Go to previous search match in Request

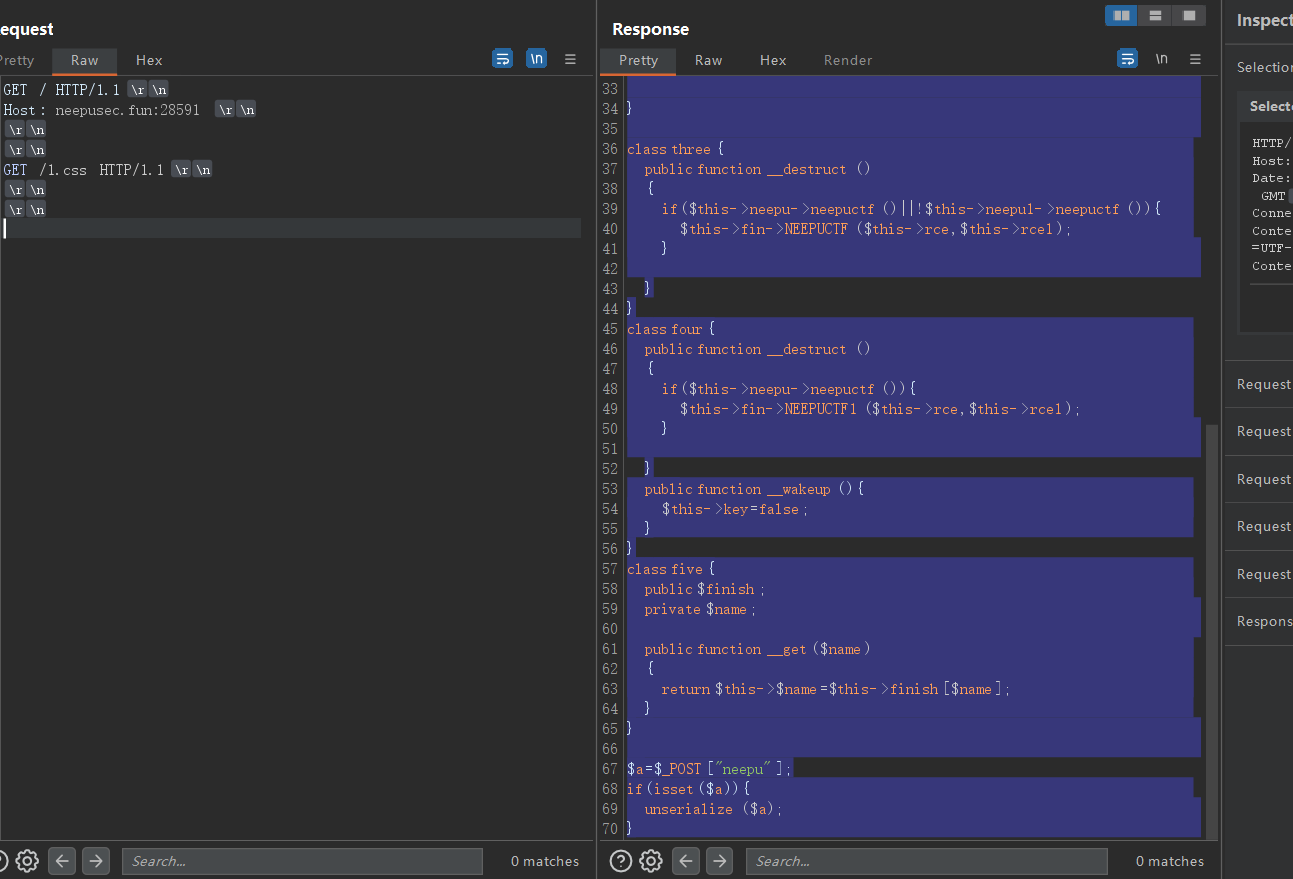[62, 860]
